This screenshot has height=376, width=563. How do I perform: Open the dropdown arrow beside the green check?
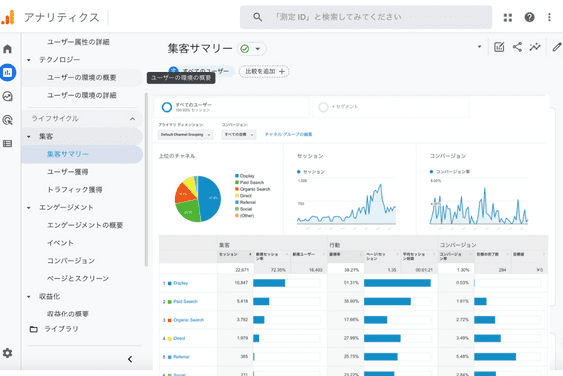pyautogui.click(x=257, y=49)
